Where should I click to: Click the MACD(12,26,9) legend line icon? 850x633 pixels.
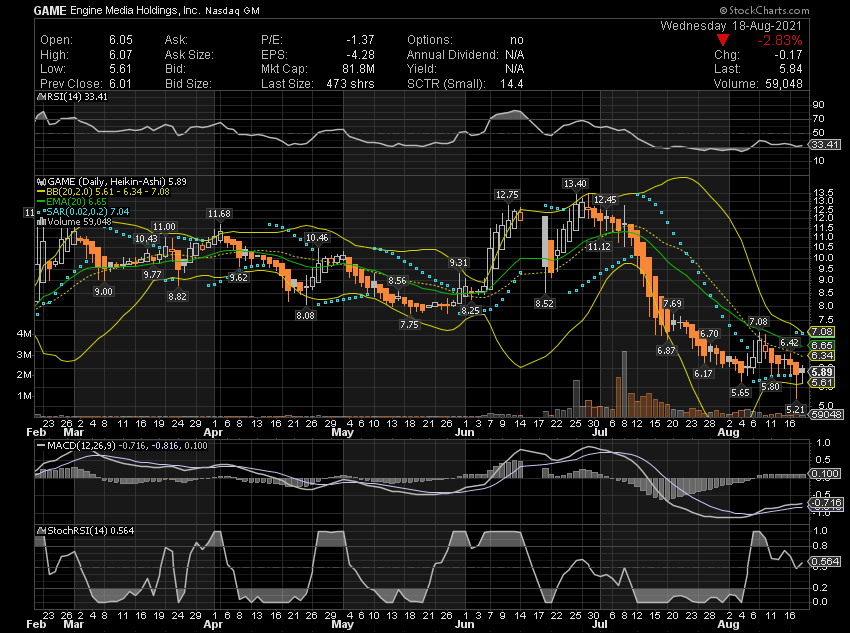tap(41, 445)
